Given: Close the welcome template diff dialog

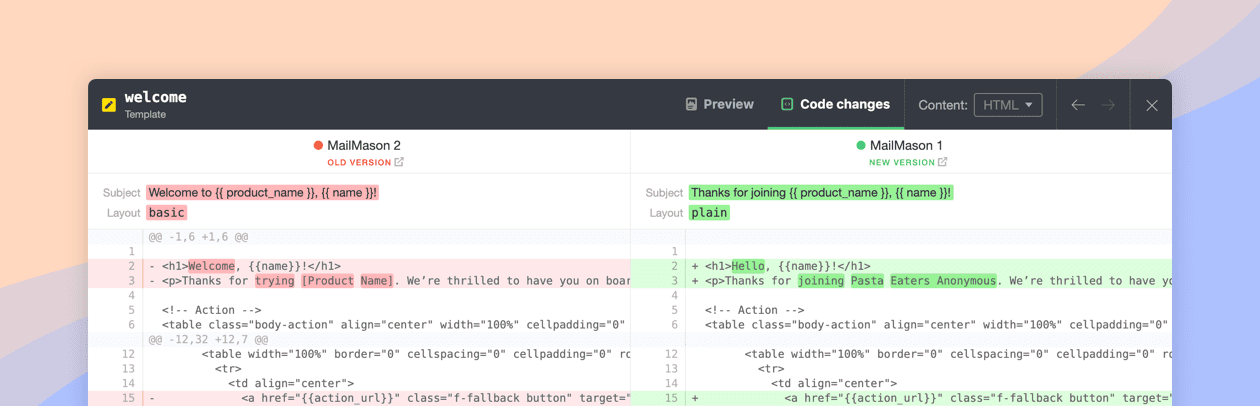Looking at the screenshot, I should pyautogui.click(x=1152, y=105).
